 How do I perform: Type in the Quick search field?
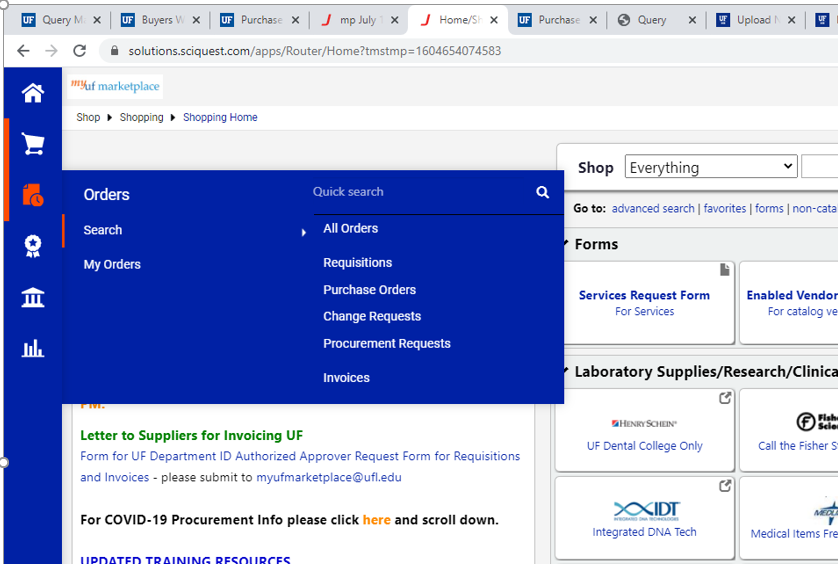420,192
